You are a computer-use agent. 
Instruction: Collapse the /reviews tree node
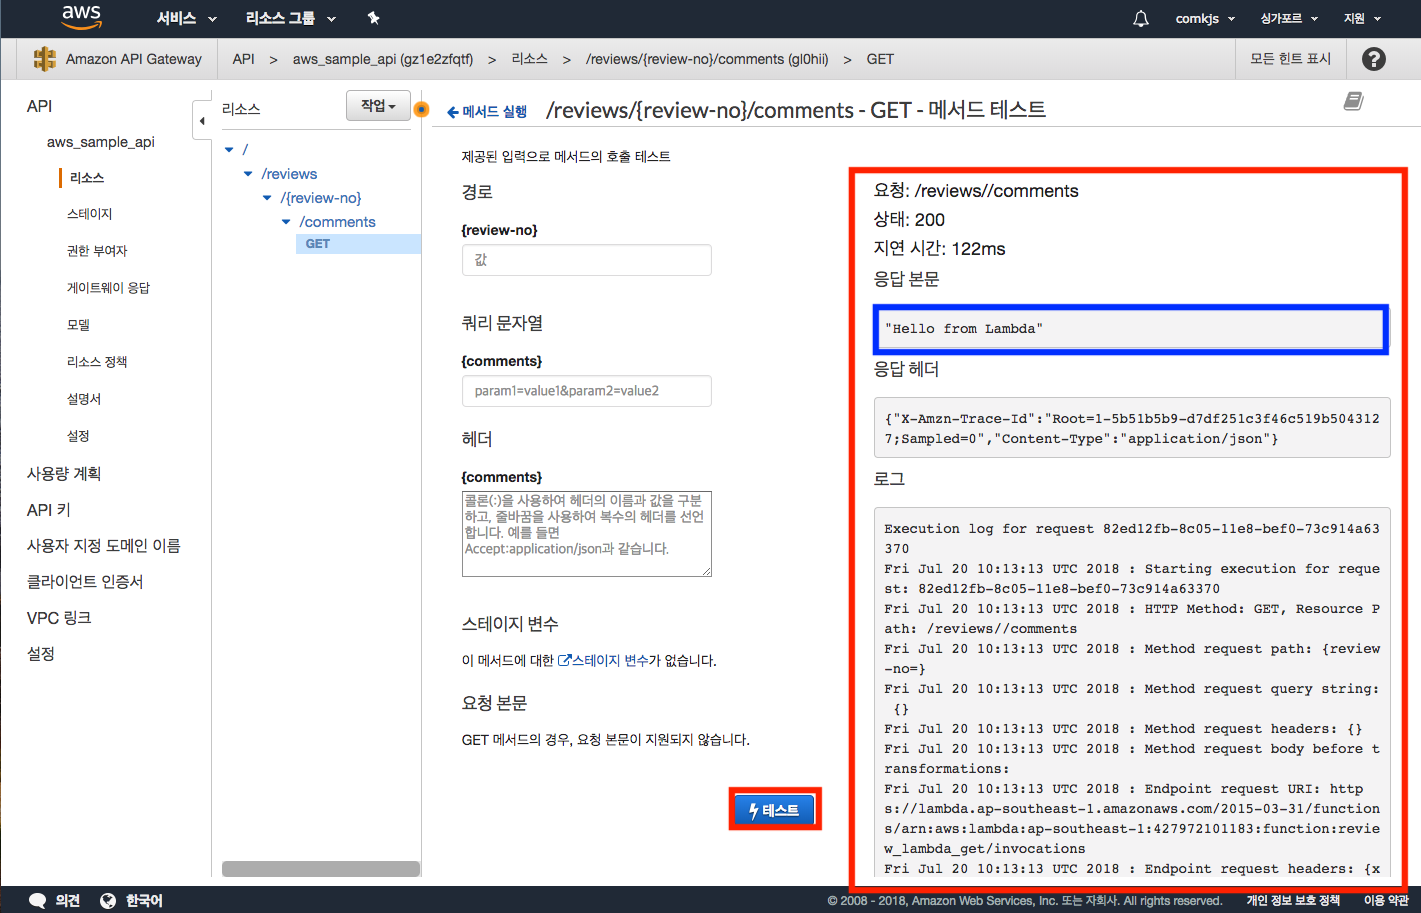[x=248, y=174]
